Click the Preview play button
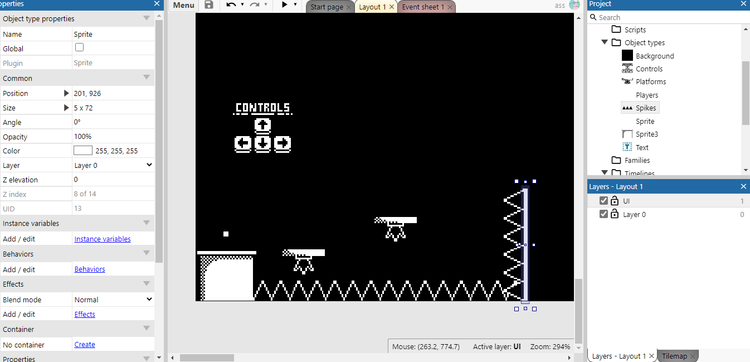The width and height of the screenshot is (750, 362). pyautogui.click(x=285, y=5)
